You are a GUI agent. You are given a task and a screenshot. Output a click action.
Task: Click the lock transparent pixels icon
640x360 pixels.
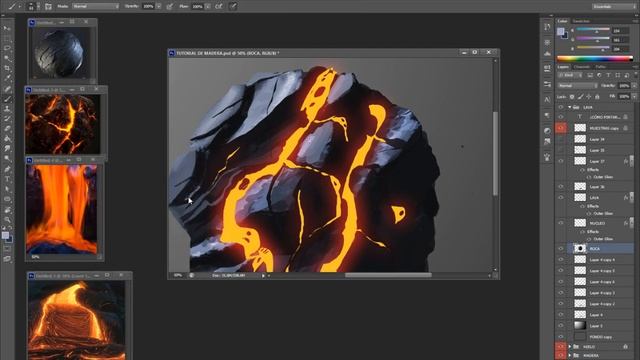(x=572, y=97)
